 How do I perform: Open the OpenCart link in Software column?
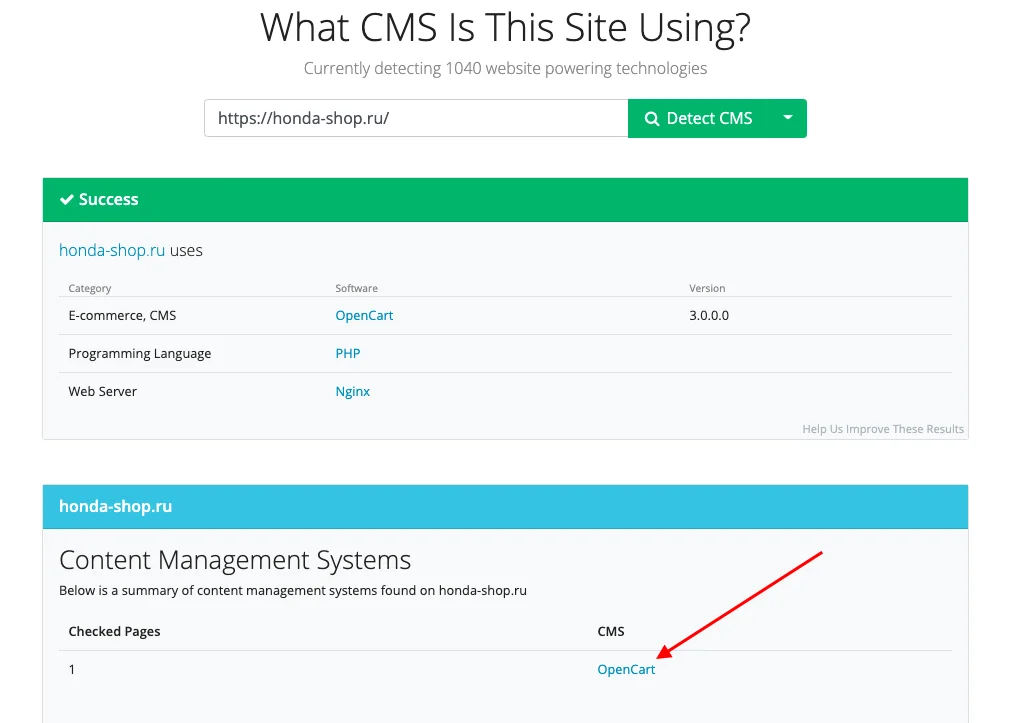(364, 315)
